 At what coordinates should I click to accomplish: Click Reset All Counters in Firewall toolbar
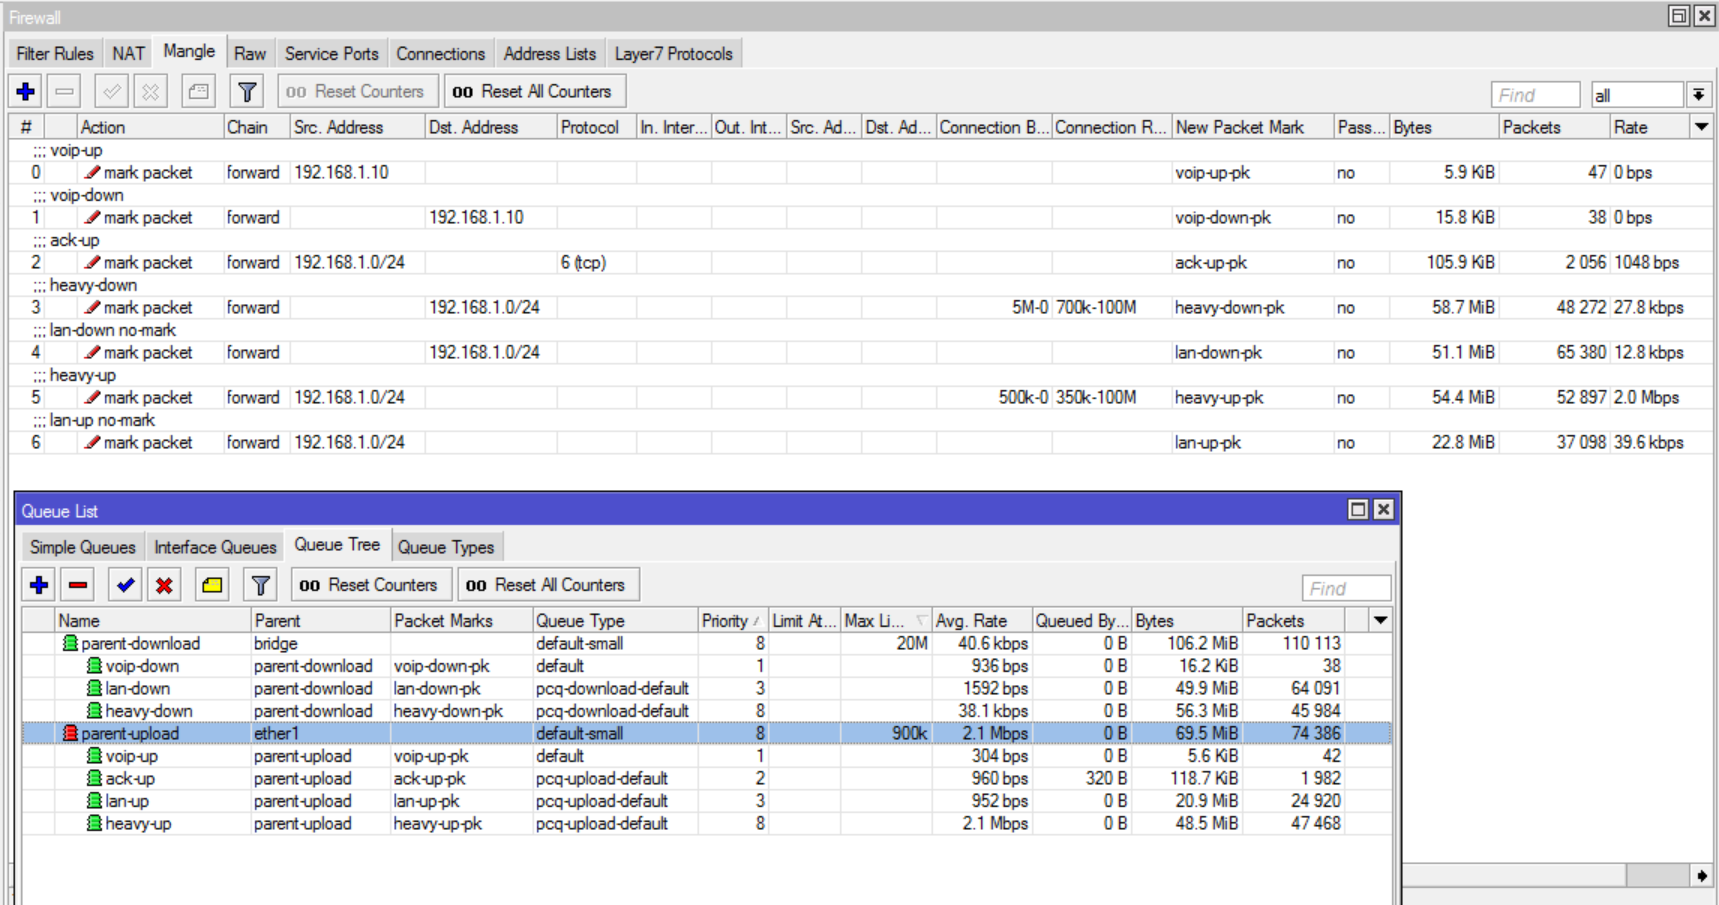[x=535, y=92]
